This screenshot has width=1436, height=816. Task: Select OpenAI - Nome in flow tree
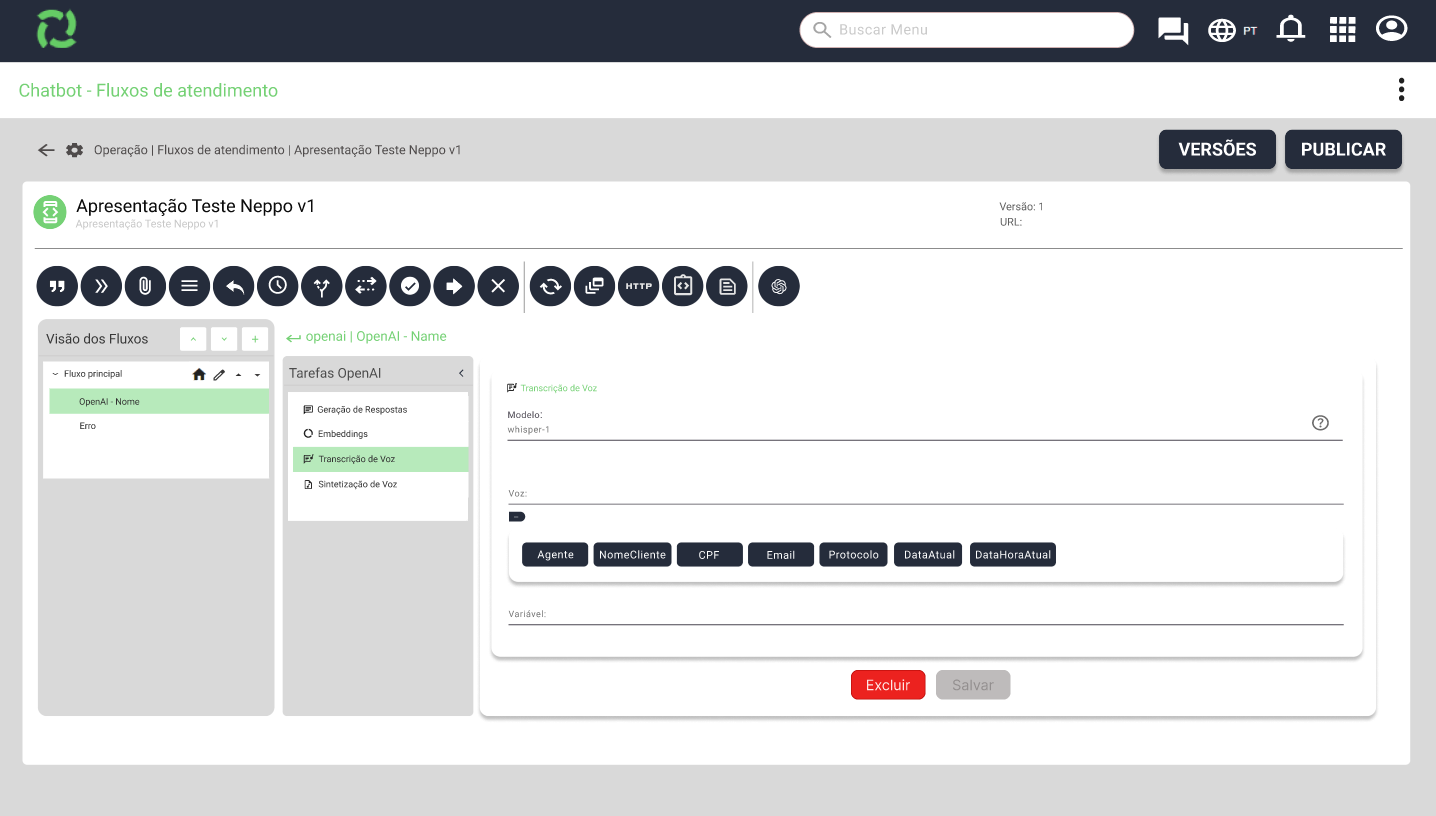pyautogui.click(x=159, y=402)
